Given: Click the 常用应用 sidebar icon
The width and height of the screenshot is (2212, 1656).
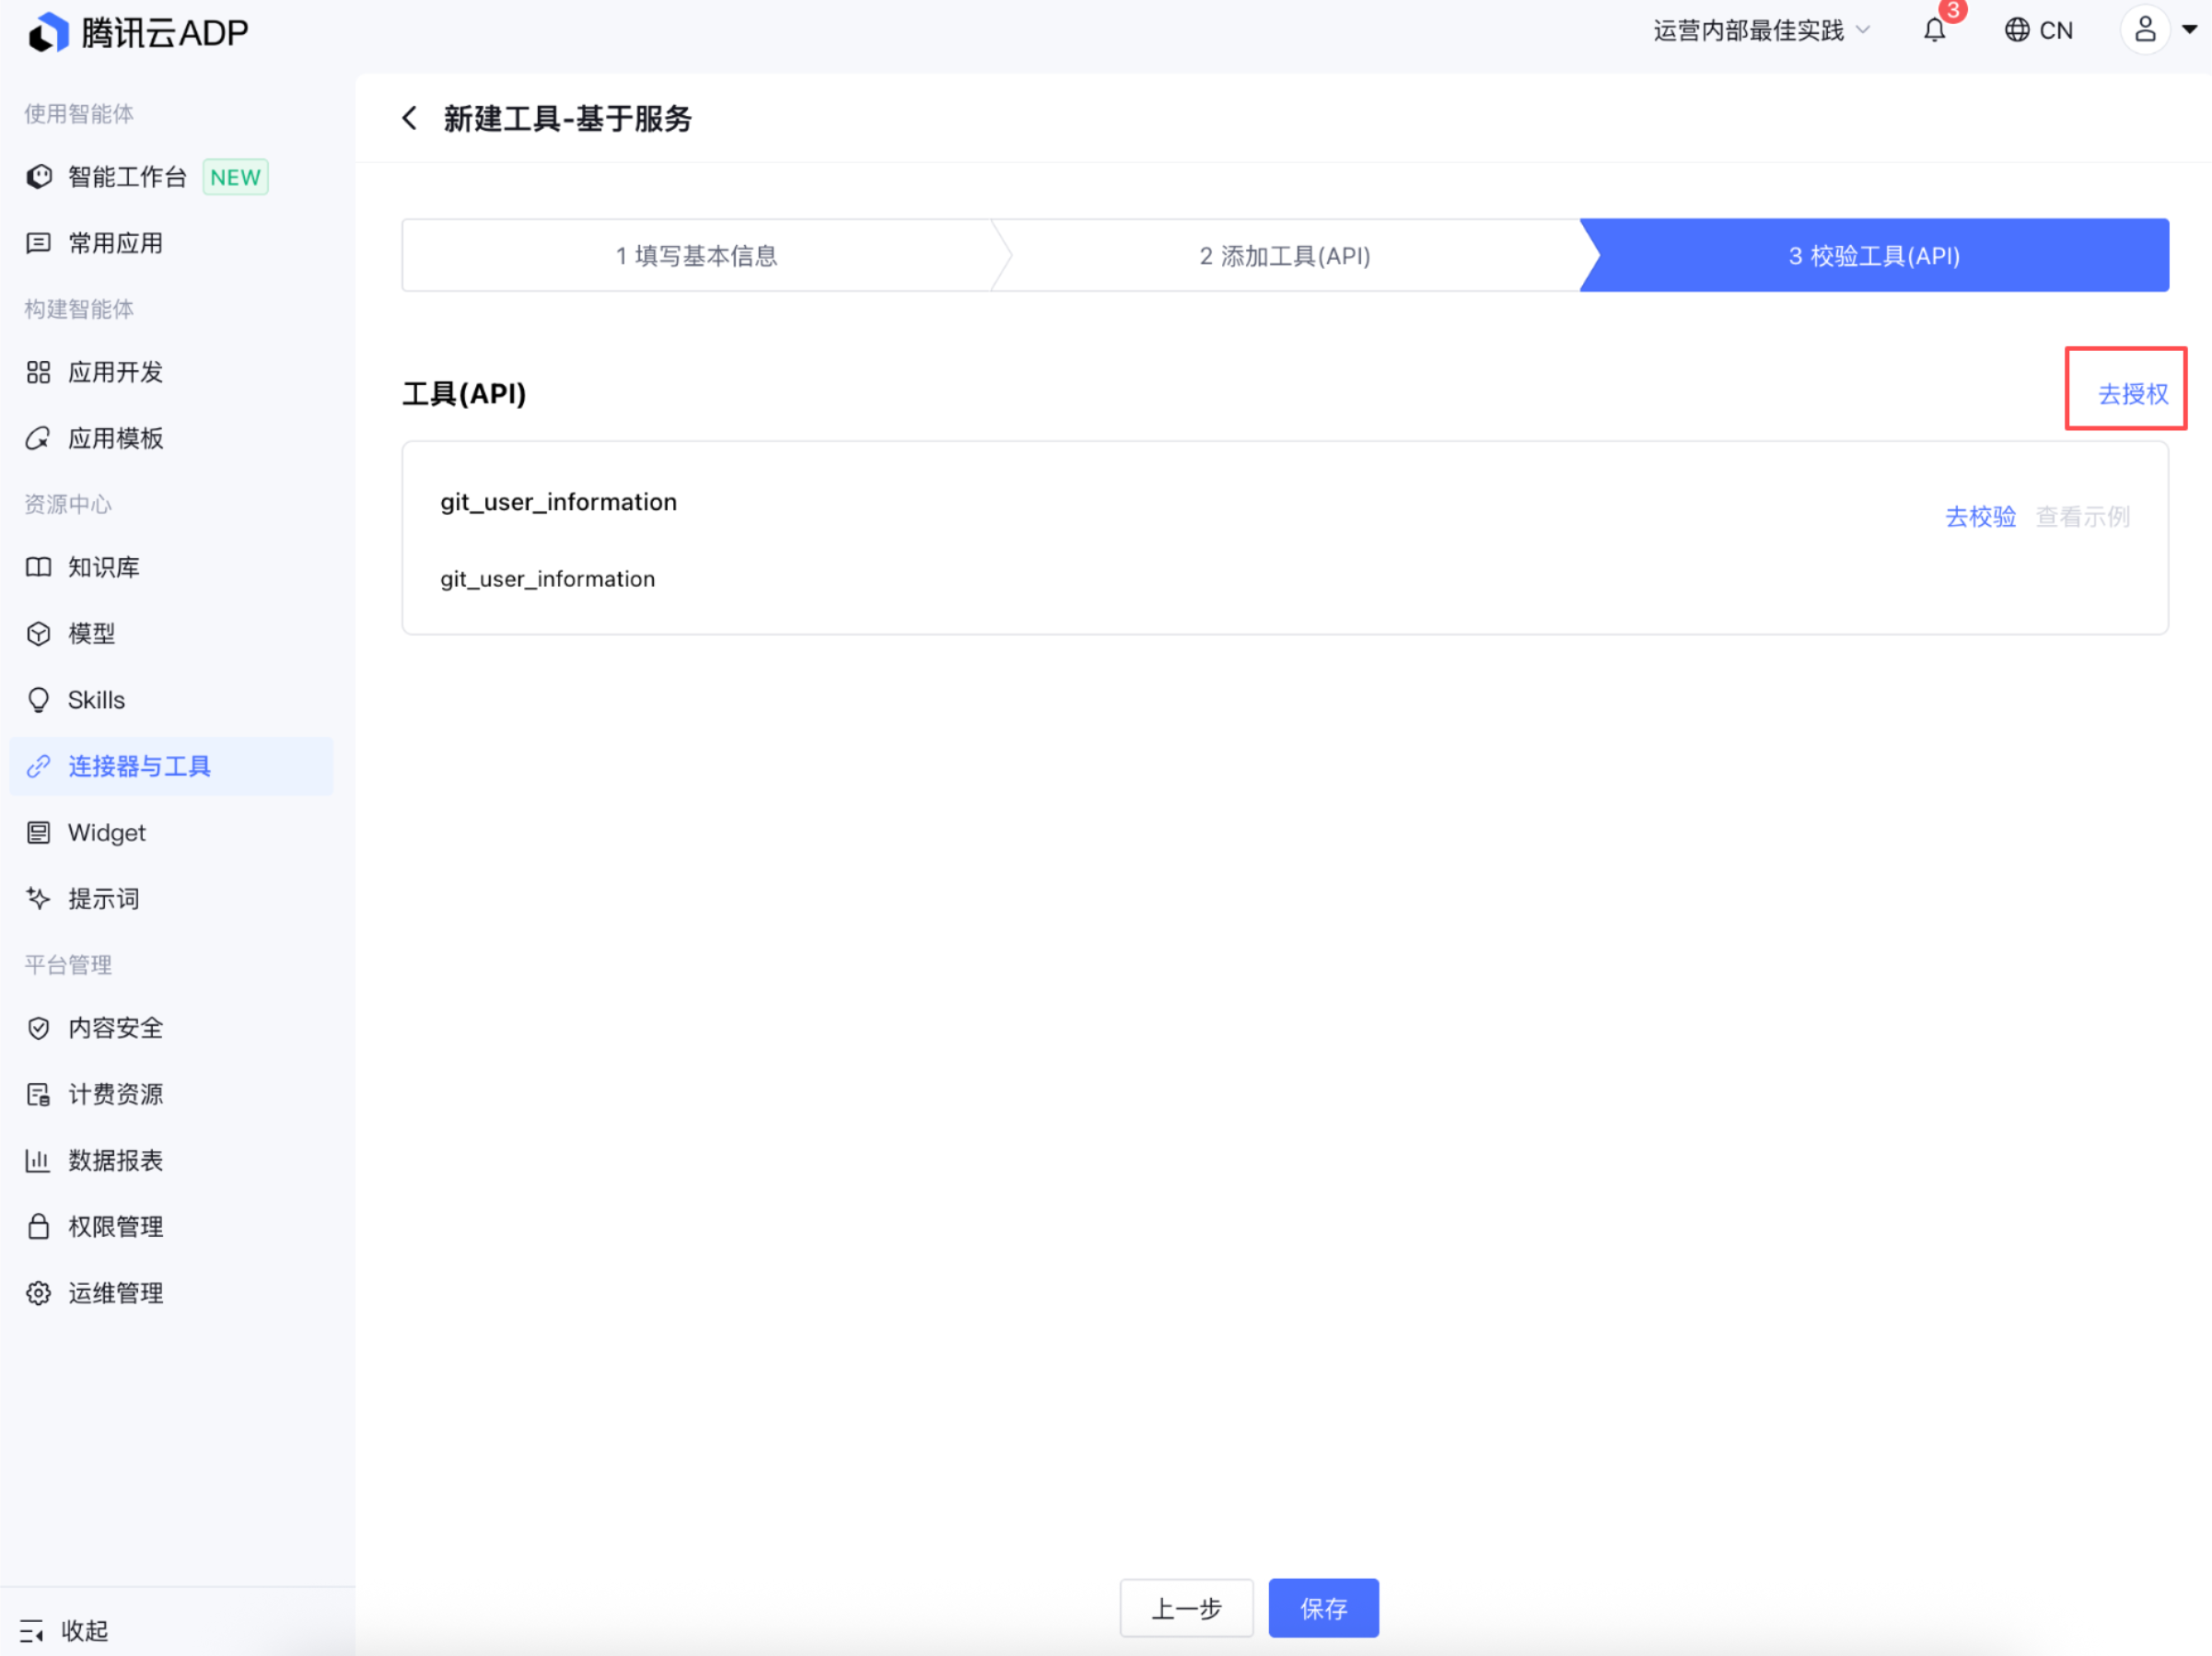Looking at the screenshot, I should [x=38, y=243].
